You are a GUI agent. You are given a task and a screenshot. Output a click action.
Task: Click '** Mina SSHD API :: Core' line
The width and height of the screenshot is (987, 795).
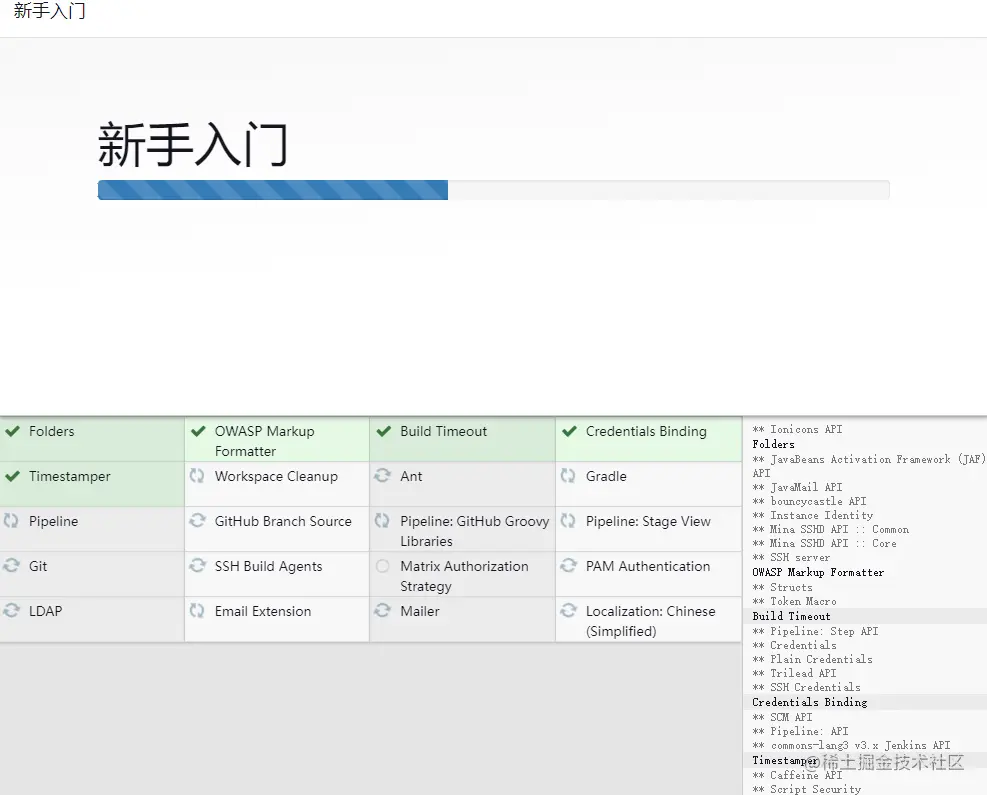(x=824, y=543)
